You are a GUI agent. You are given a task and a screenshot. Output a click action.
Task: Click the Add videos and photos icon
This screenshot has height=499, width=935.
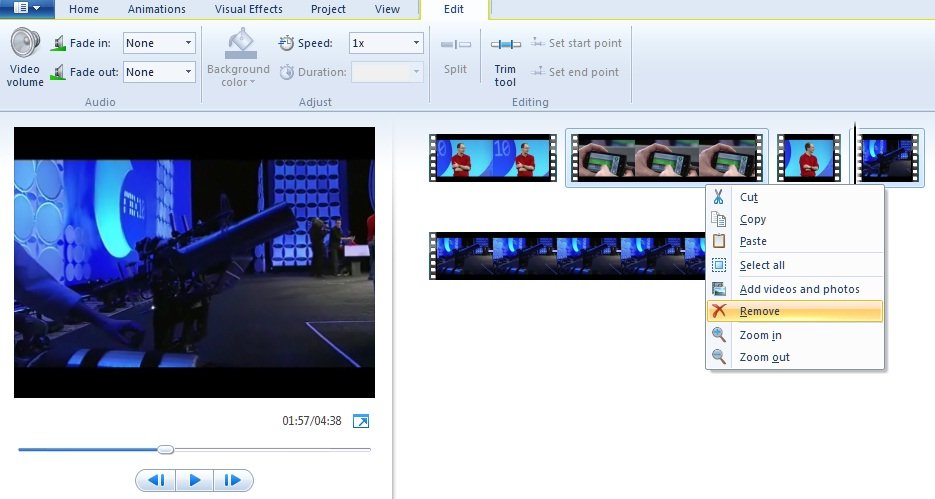pyautogui.click(x=719, y=289)
